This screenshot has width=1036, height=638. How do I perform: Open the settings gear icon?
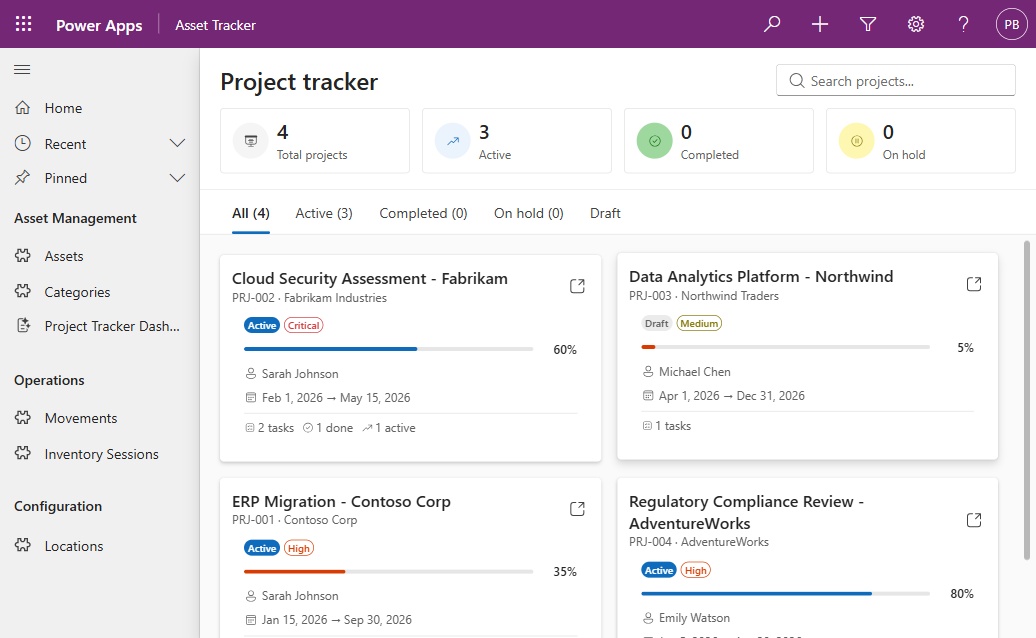pyautogui.click(x=916, y=24)
